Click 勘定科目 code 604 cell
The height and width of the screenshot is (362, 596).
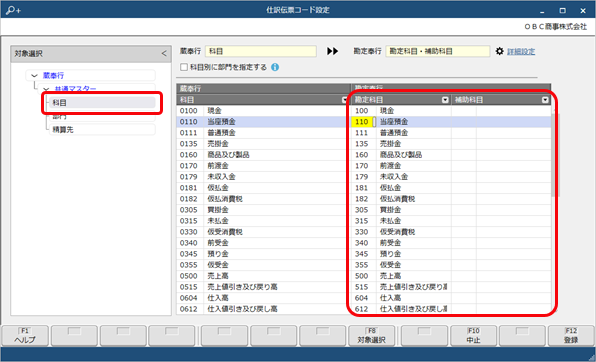[363, 298]
